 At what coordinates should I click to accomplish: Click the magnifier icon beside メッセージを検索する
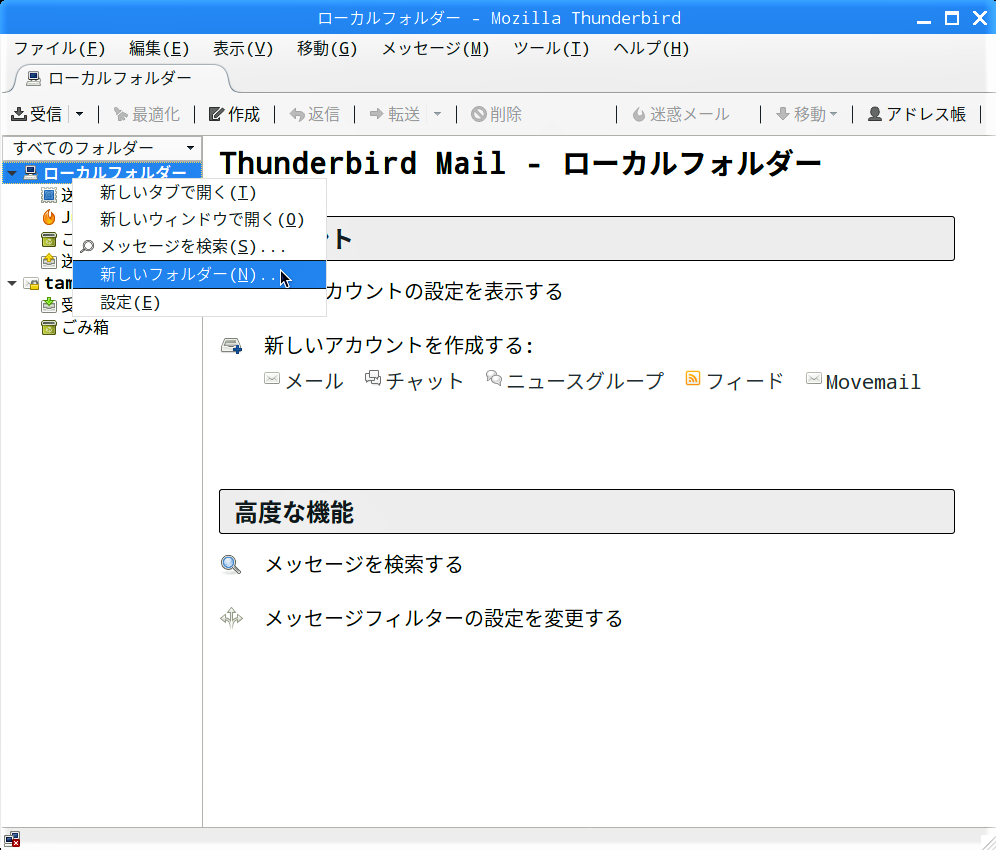(x=231, y=564)
